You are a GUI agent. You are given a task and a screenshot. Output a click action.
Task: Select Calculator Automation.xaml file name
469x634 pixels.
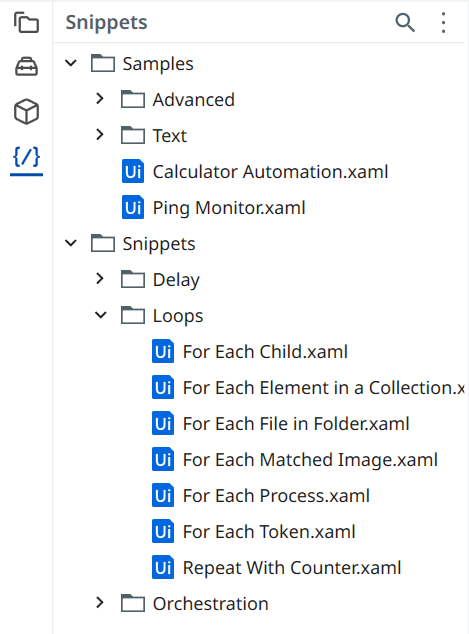(x=270, y=172)
